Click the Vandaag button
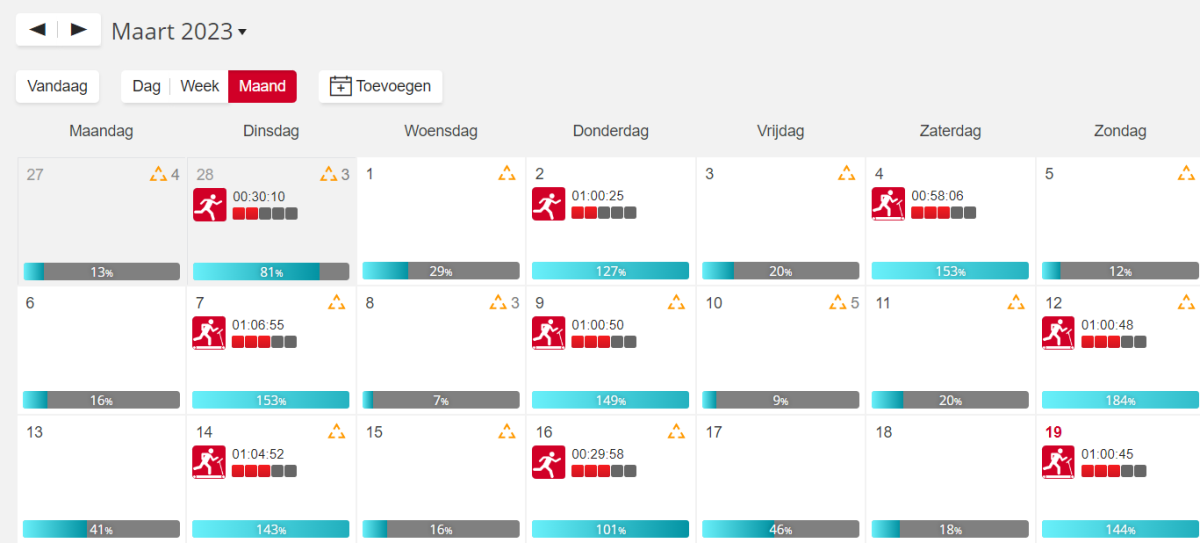The image size is (1200, 543). coord(57,86)
